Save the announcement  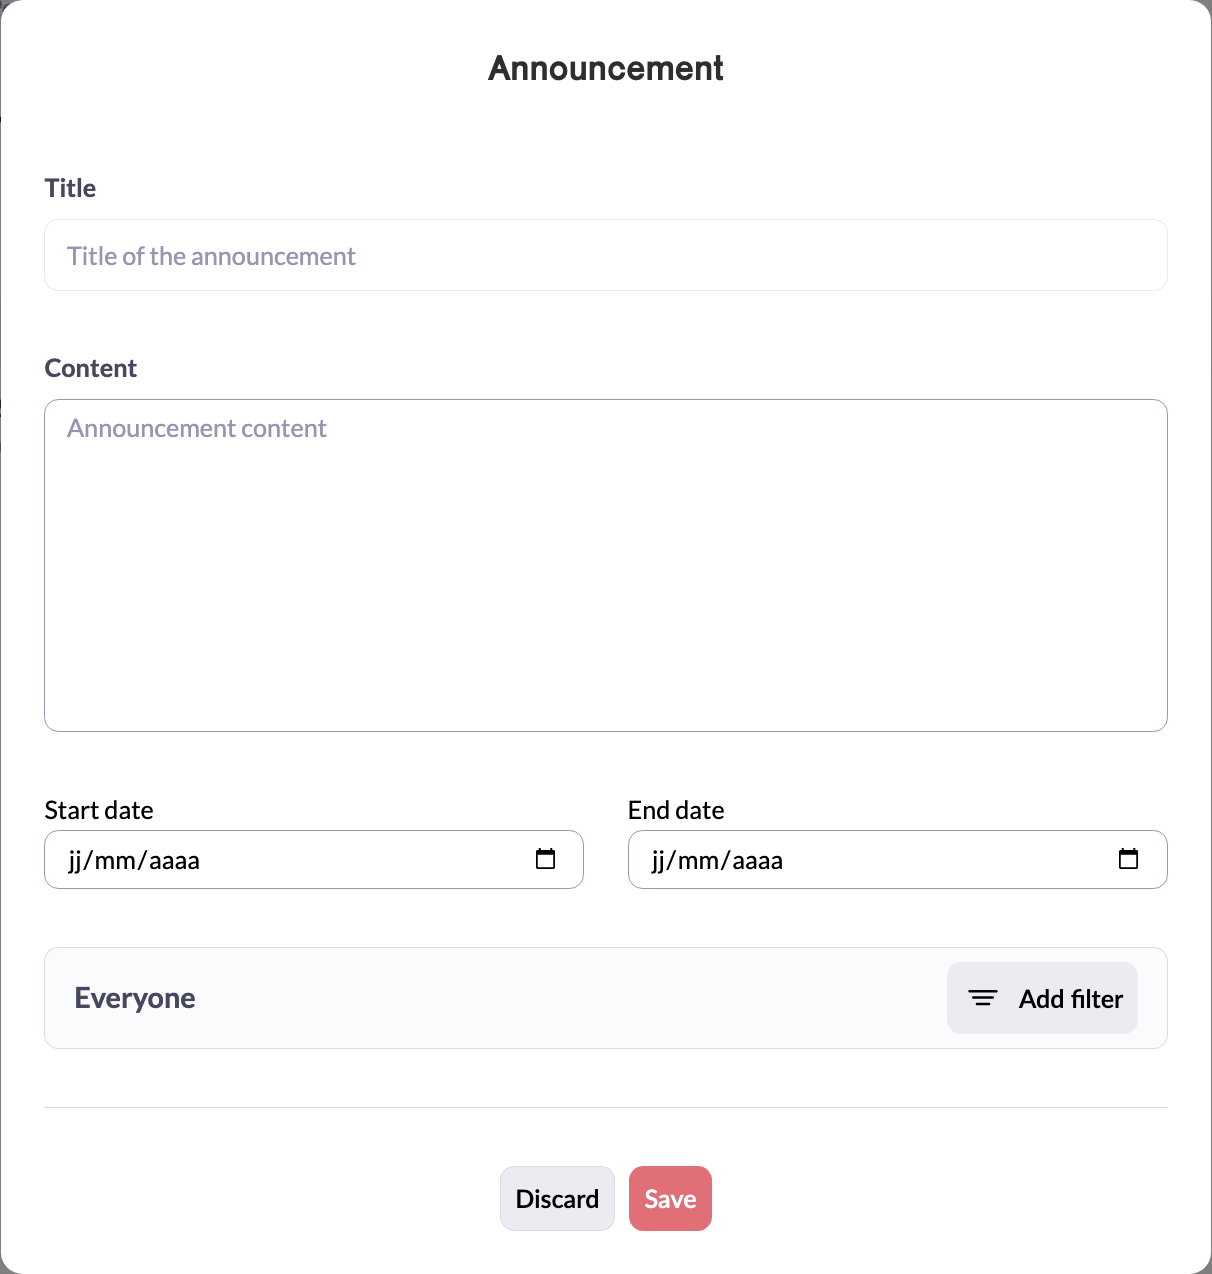click(670, 1198)
